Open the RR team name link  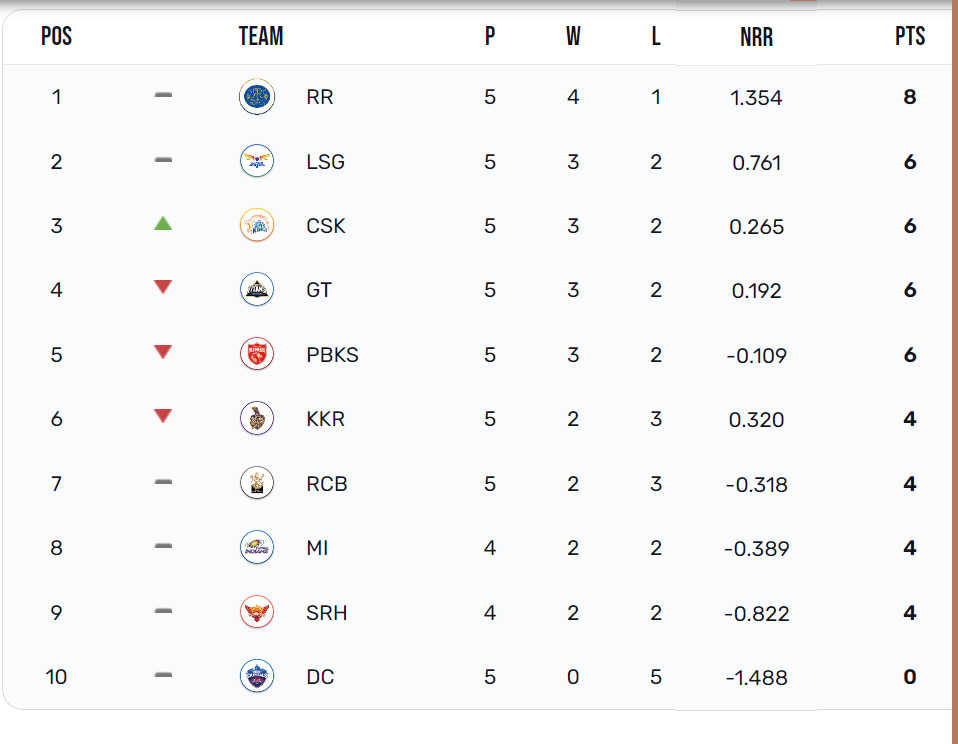[320, 97]
